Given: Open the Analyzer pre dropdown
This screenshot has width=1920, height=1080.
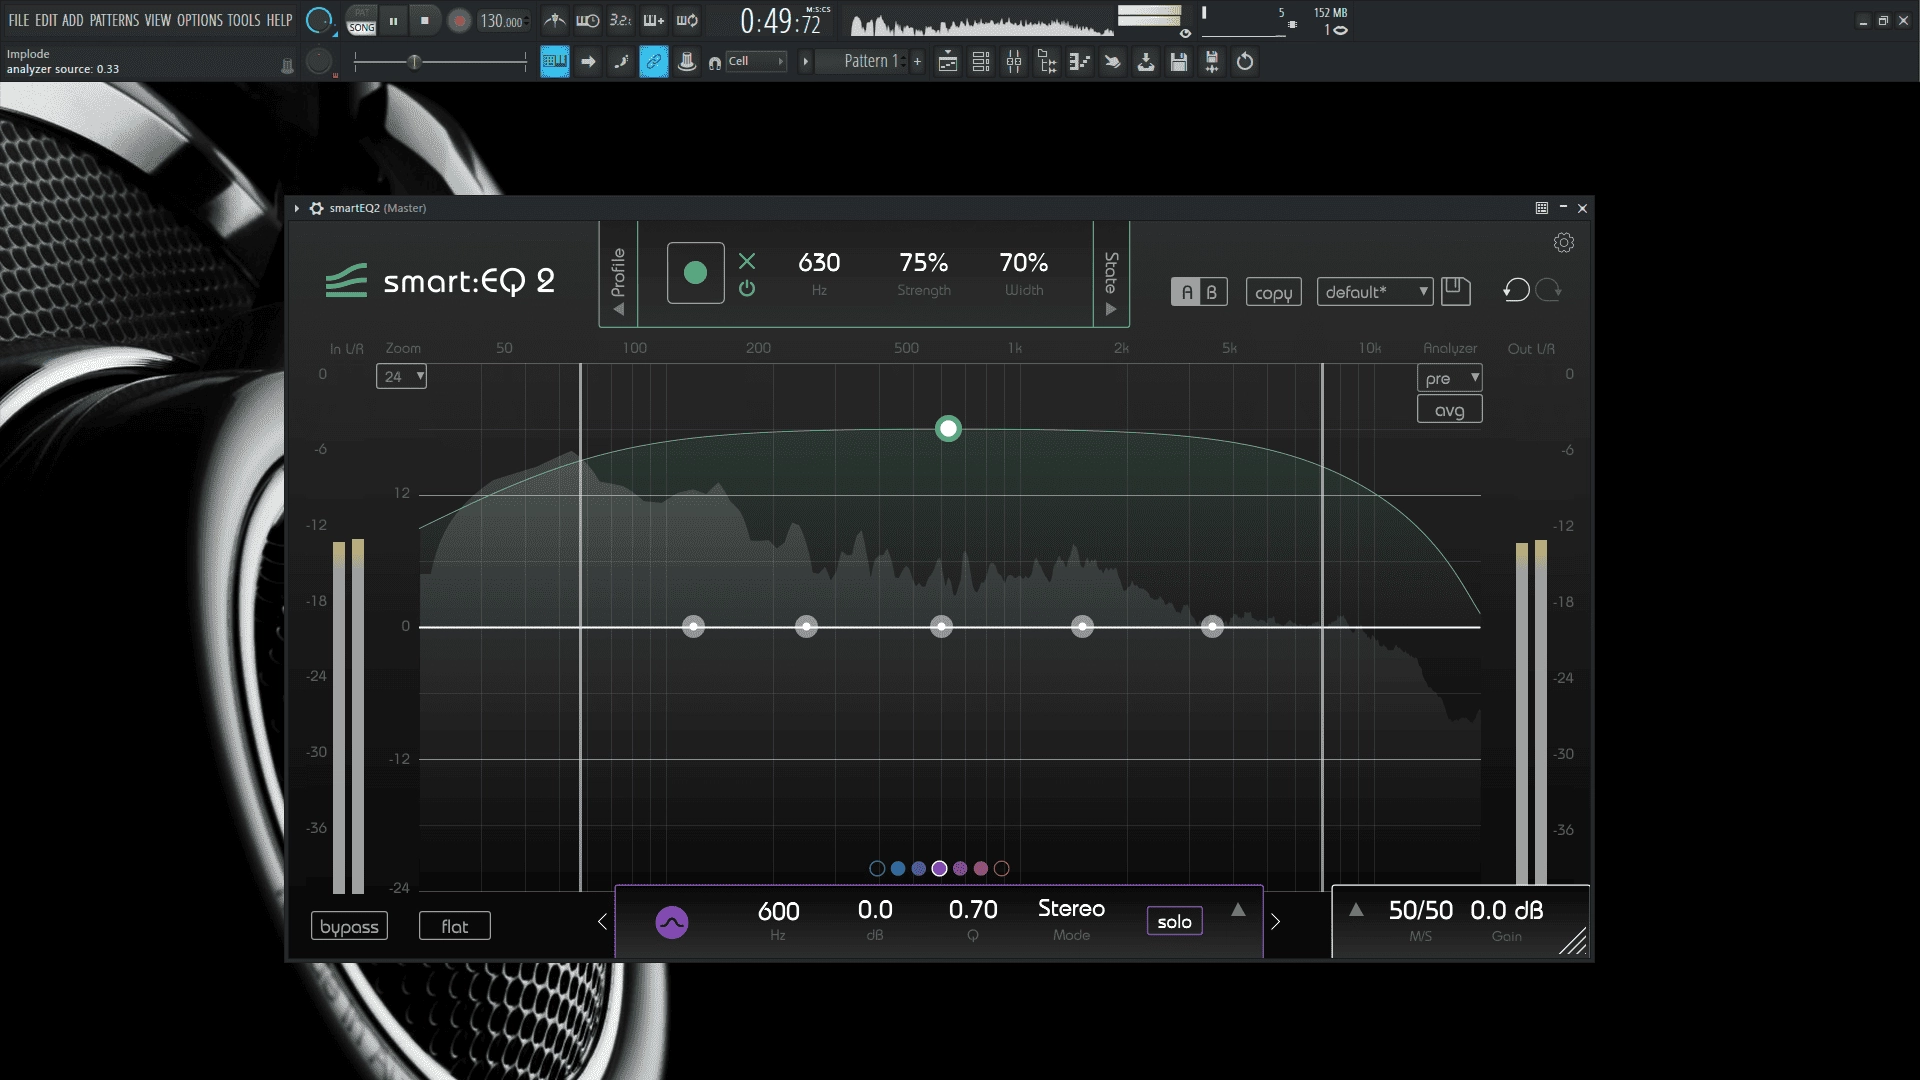Looking at the screenshot, I should point(1449,378).
